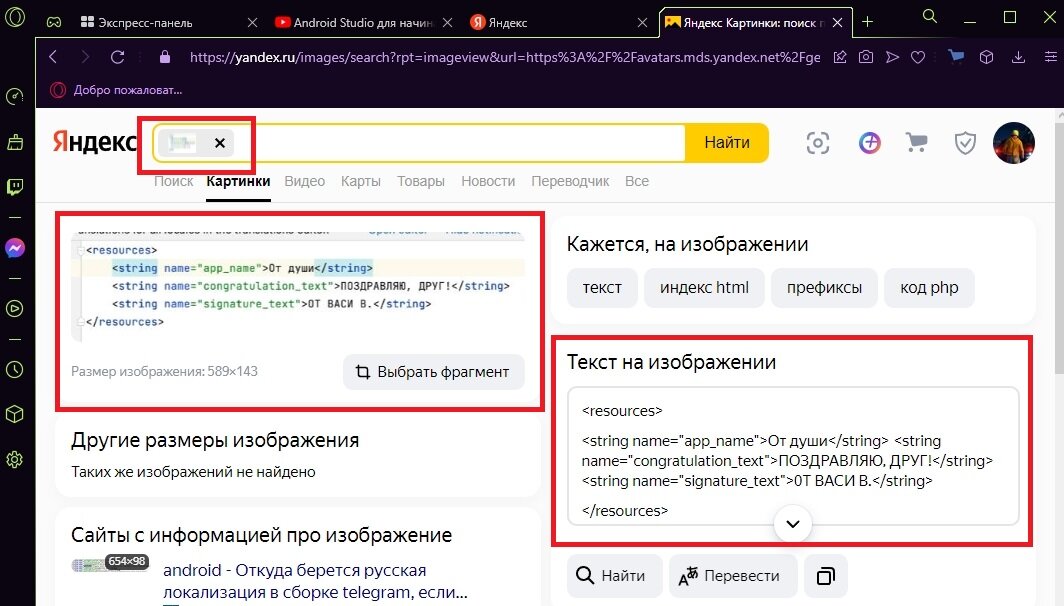Click the Яндекс logo
Screen dimensions: 1064x606
click(95, 142)
